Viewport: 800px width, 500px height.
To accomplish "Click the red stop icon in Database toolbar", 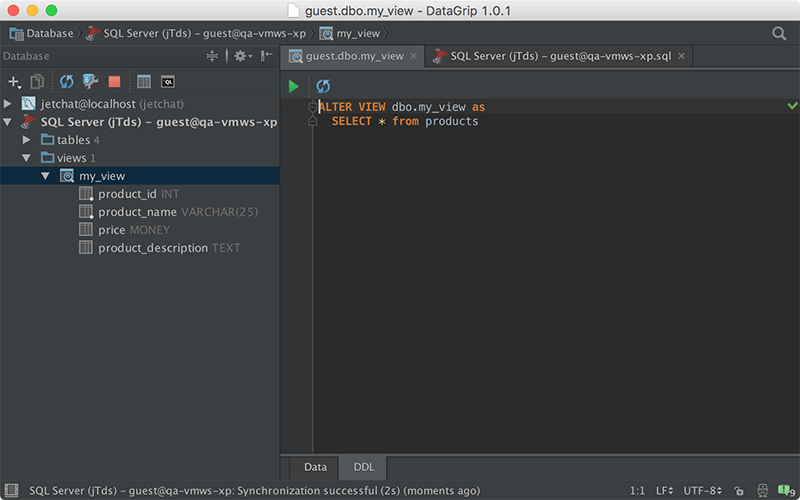I will pos(114,82).
